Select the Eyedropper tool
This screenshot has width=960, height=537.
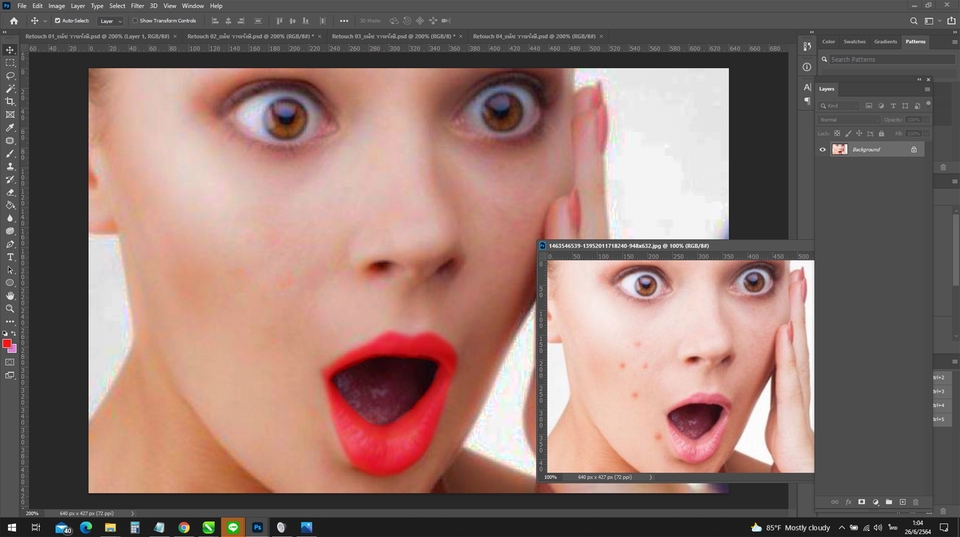pos(10,127)
